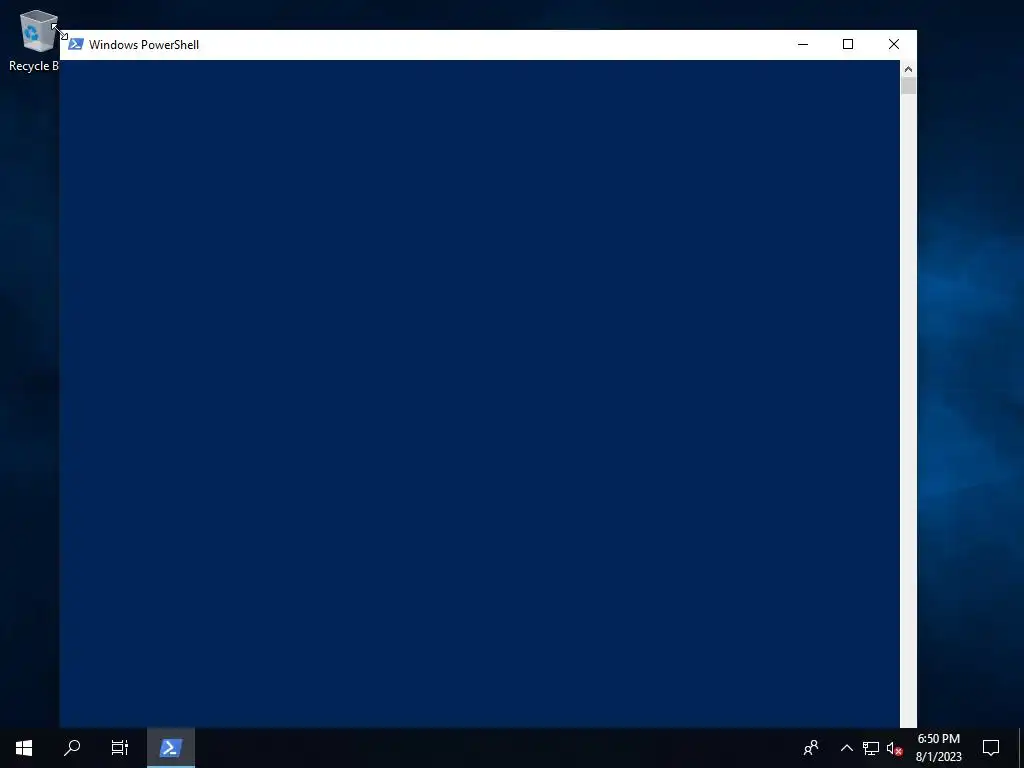Image resolution: width=1024 pixels, height=768 pixels.
Task: Close the Windows PowerShell window
Action: 893,44
